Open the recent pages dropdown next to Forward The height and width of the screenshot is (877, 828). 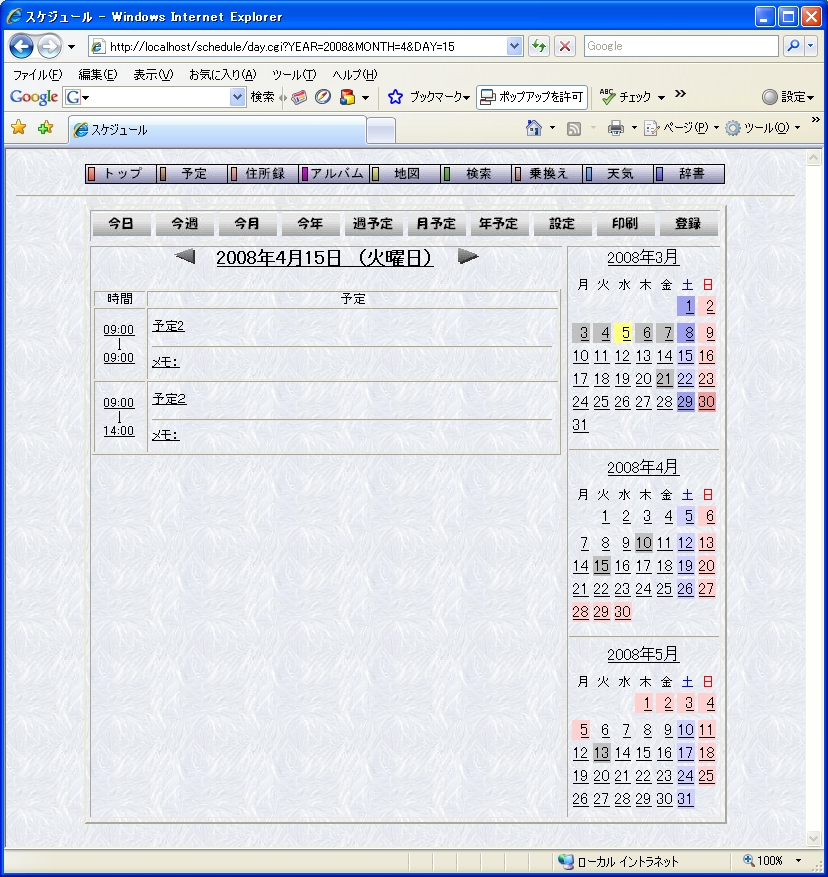tap(71, 47)
